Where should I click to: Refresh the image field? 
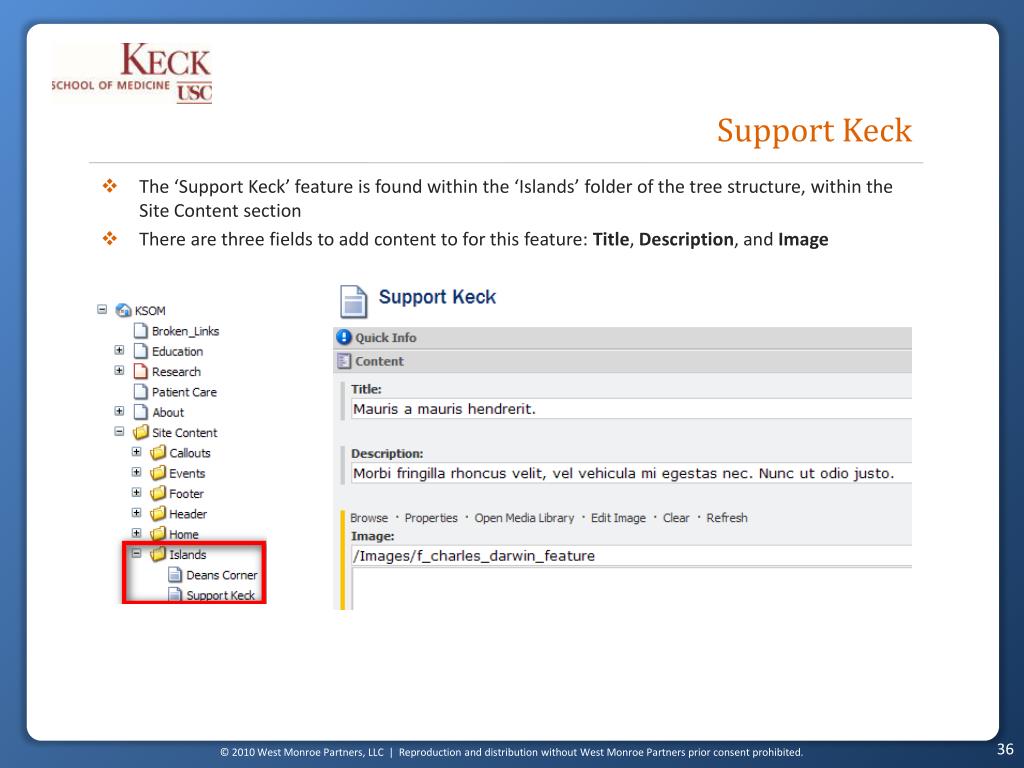tap(727, 518)
